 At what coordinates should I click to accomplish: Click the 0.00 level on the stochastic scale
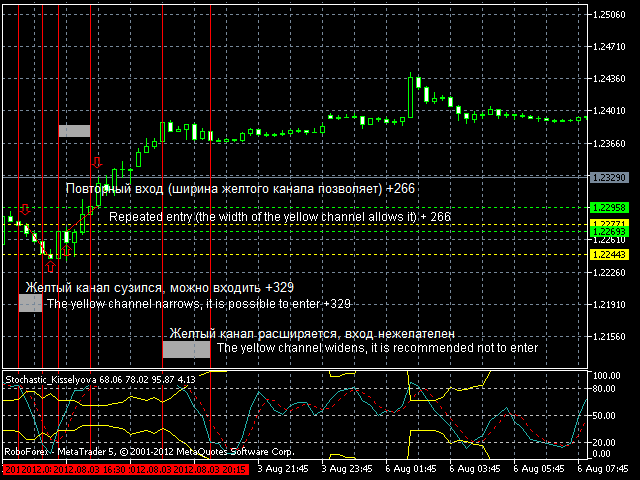[601, 453]
